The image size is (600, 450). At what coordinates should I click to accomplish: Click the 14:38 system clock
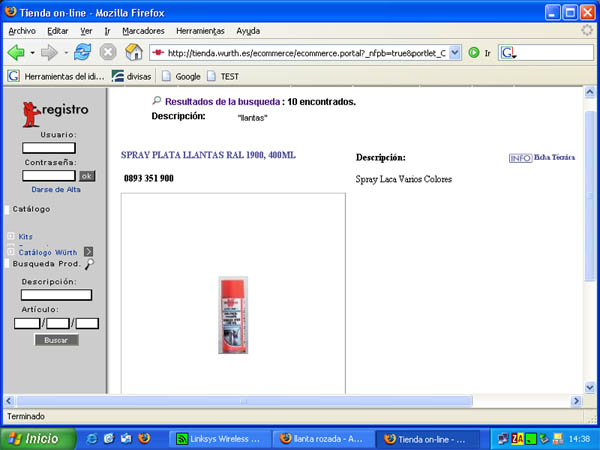(579, 439)
